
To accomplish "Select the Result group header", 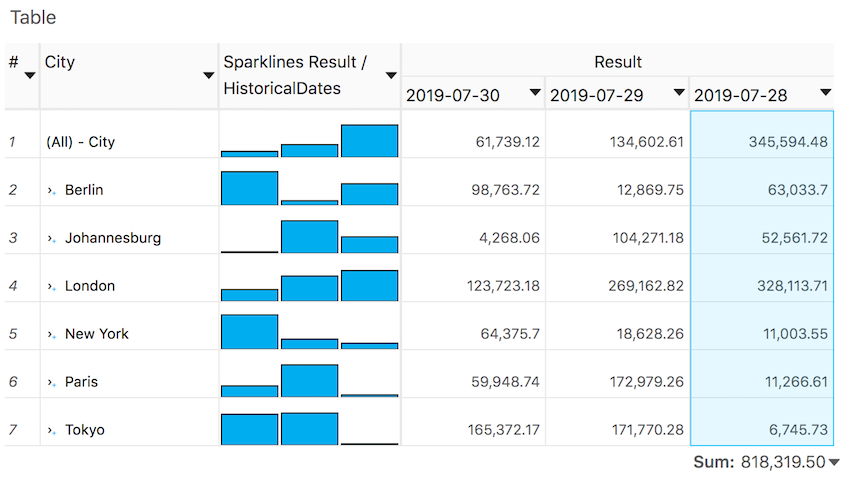I will click(x=618, y=62).
